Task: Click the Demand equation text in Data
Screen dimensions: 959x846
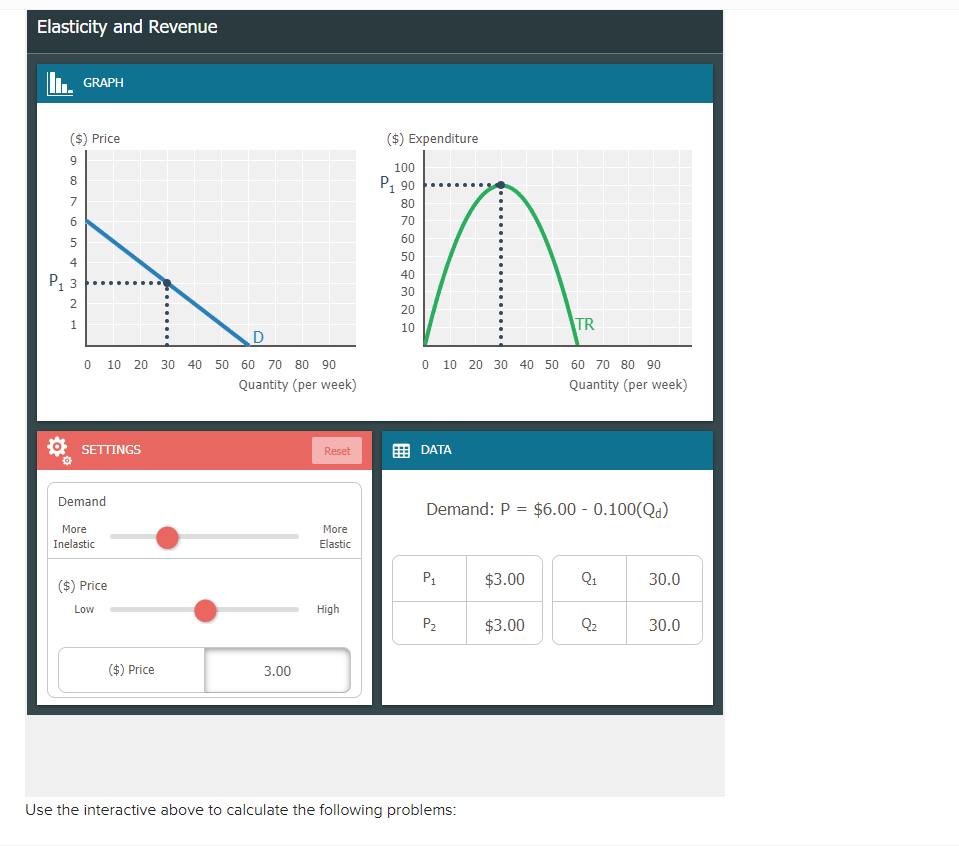Action: [547, 510]
